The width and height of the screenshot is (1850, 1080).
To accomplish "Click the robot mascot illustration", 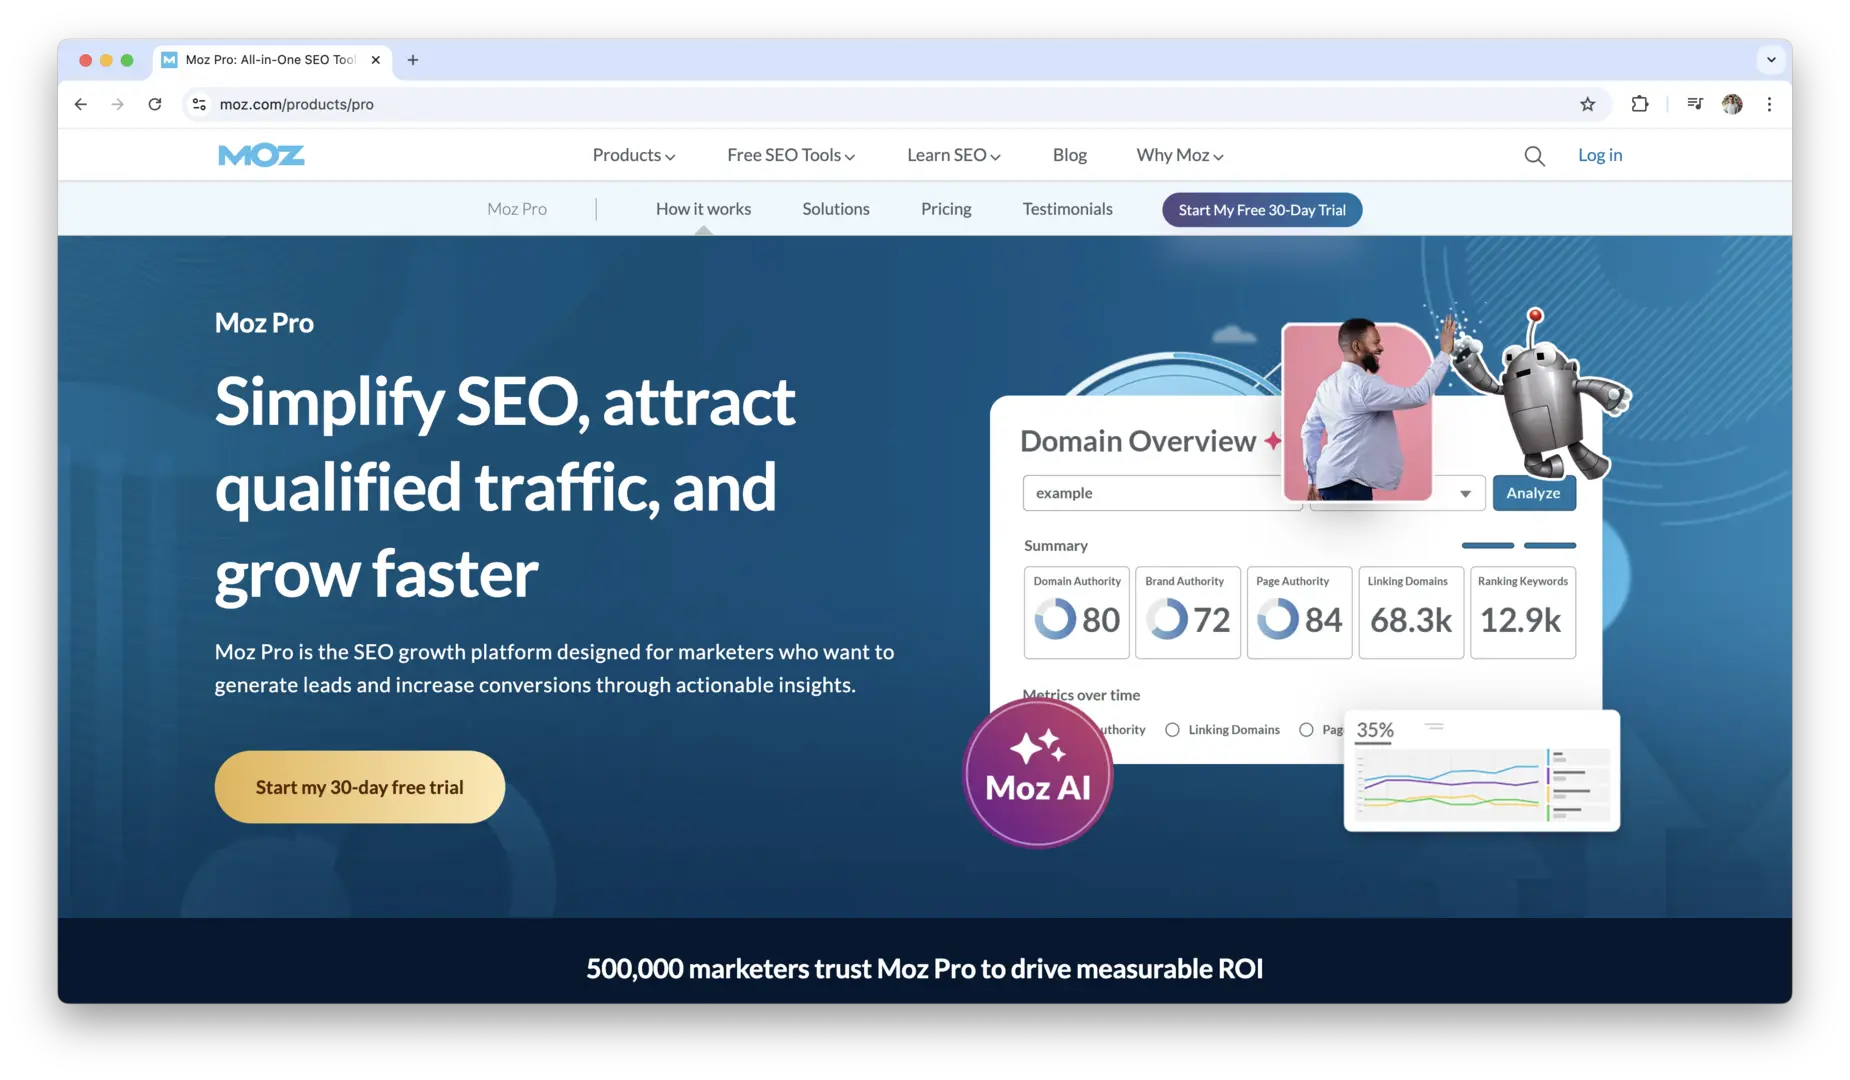I will tap(1543, 396).
